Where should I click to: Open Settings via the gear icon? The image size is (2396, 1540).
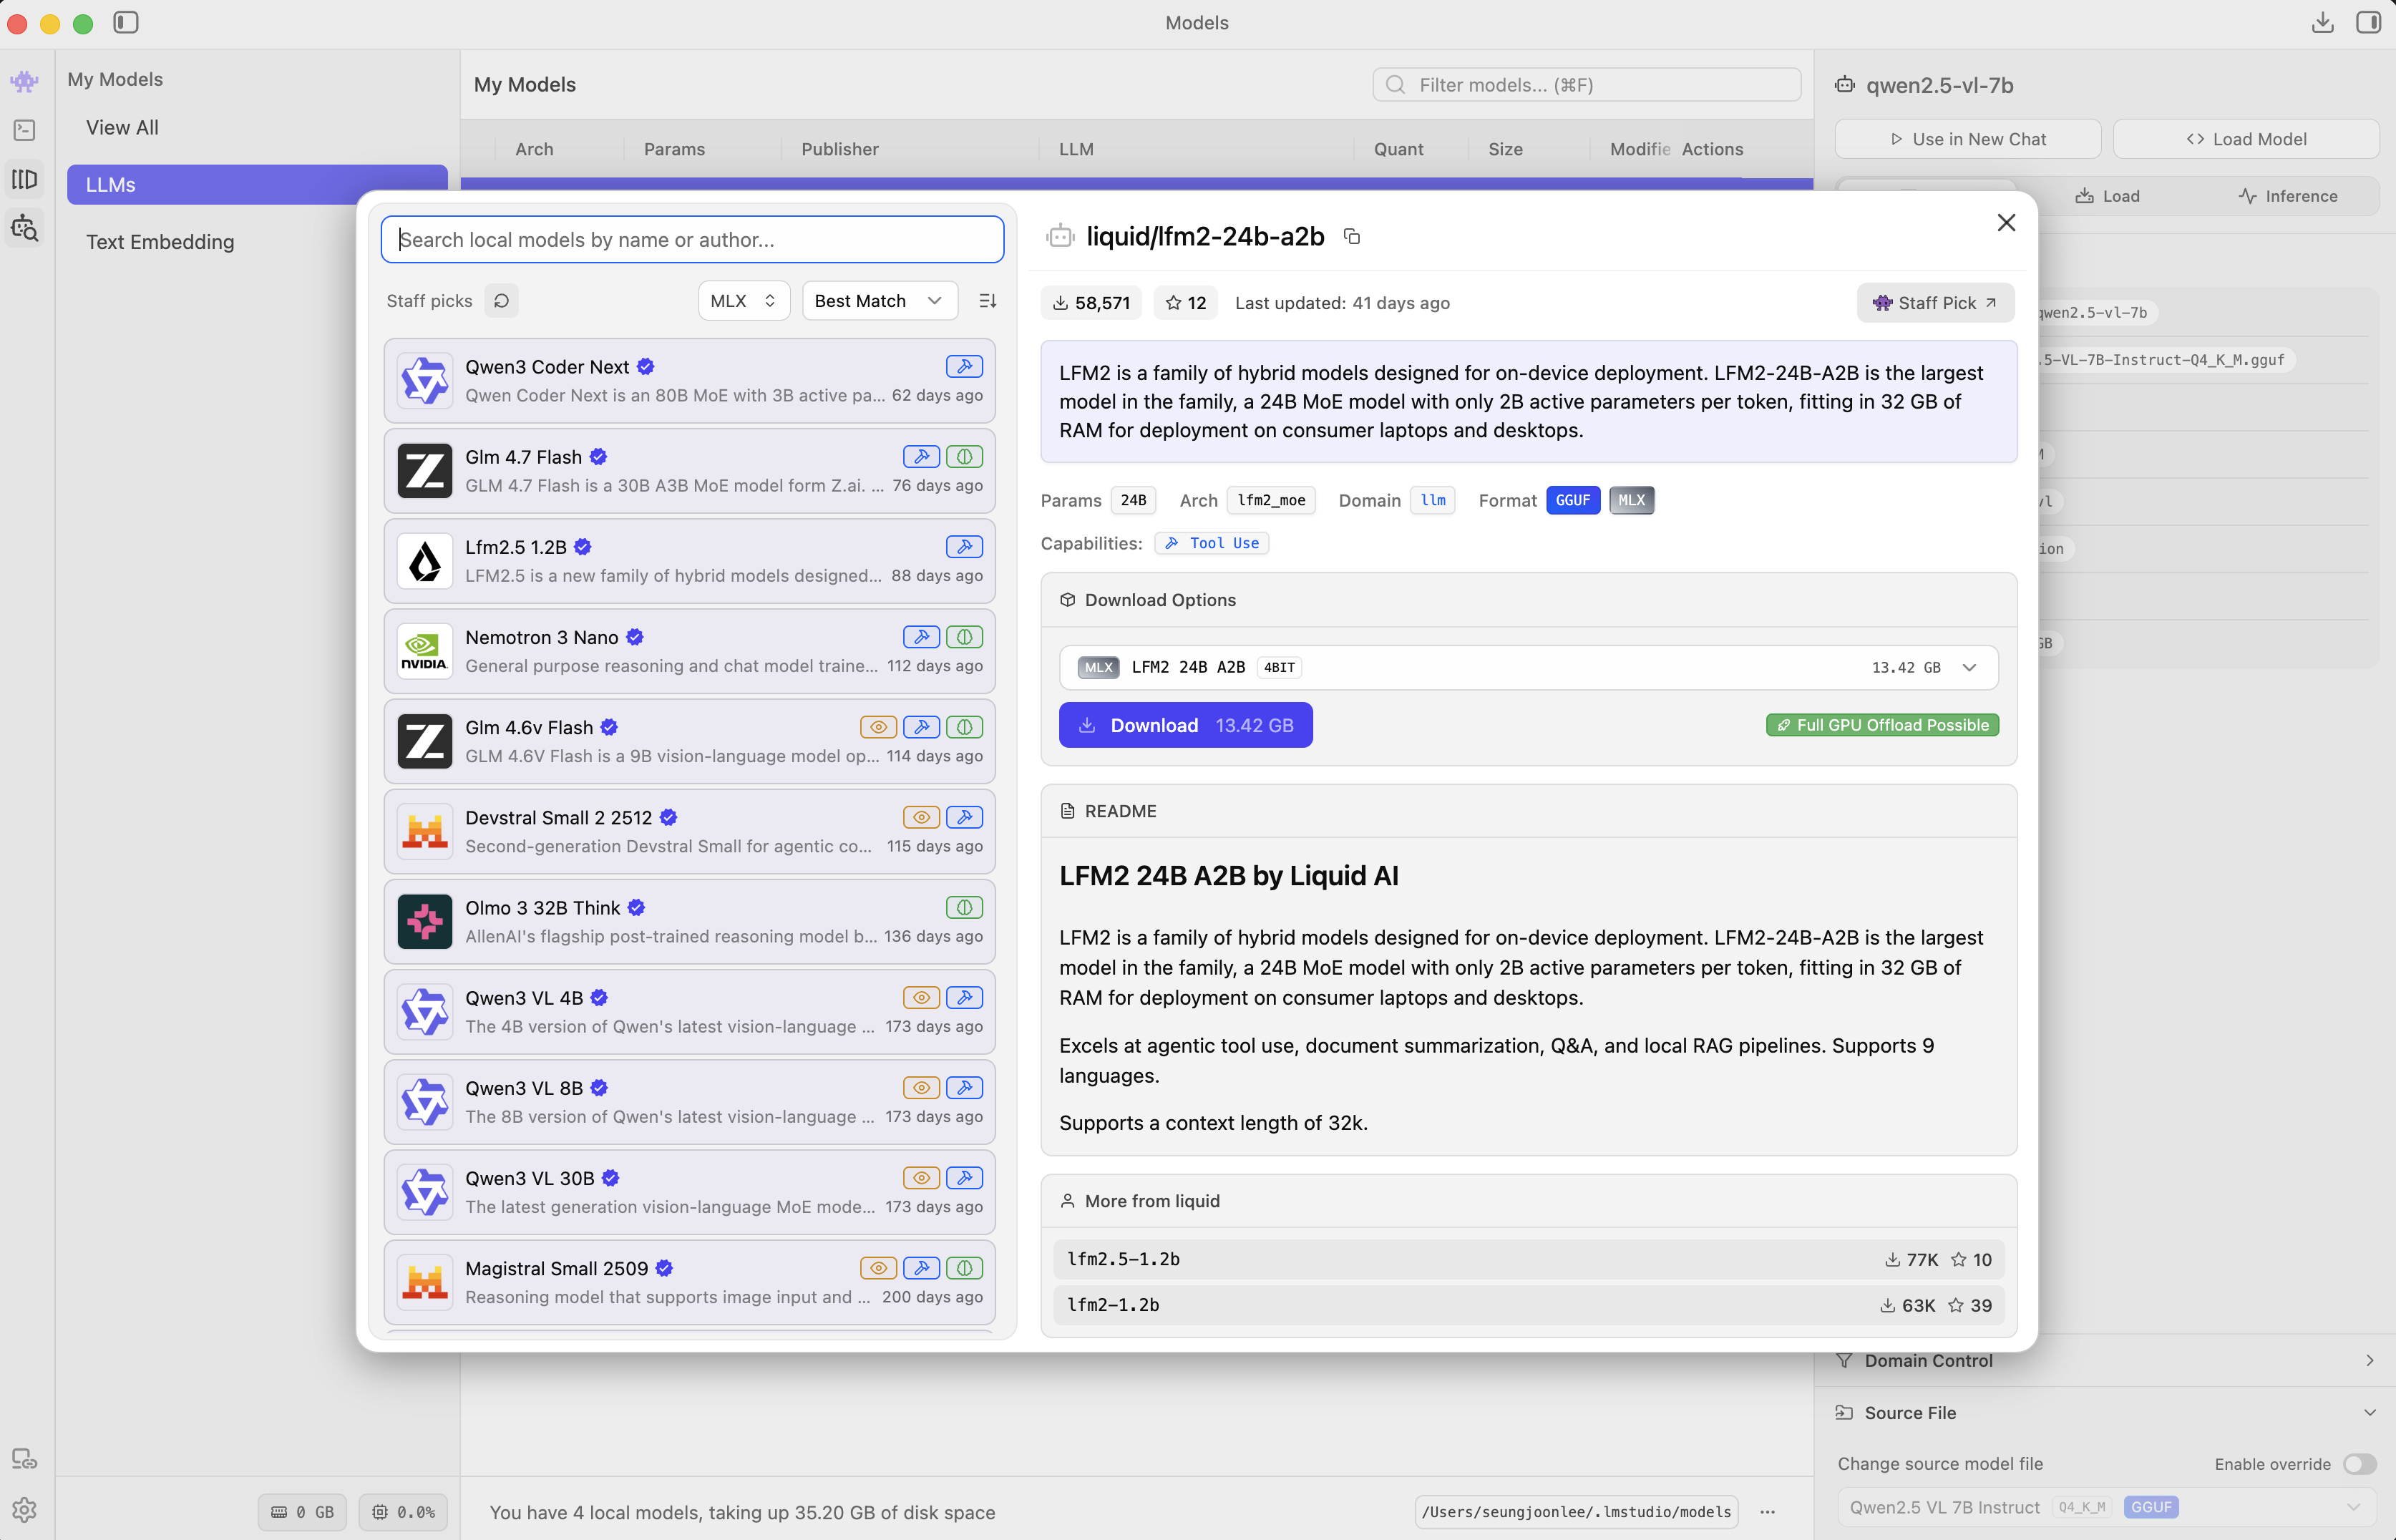tap(24, 1510)
